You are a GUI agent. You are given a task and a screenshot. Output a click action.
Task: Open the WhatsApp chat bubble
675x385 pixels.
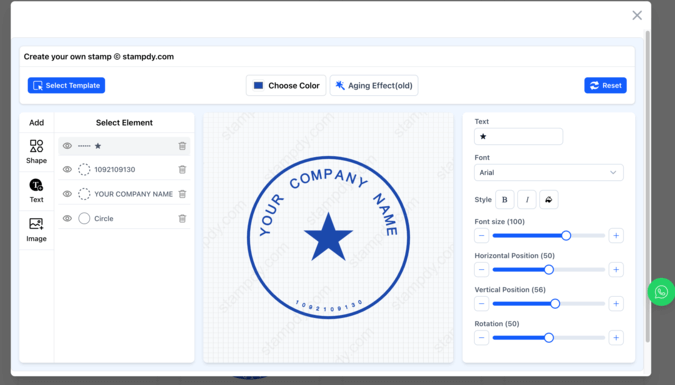[x=661, y=292]
